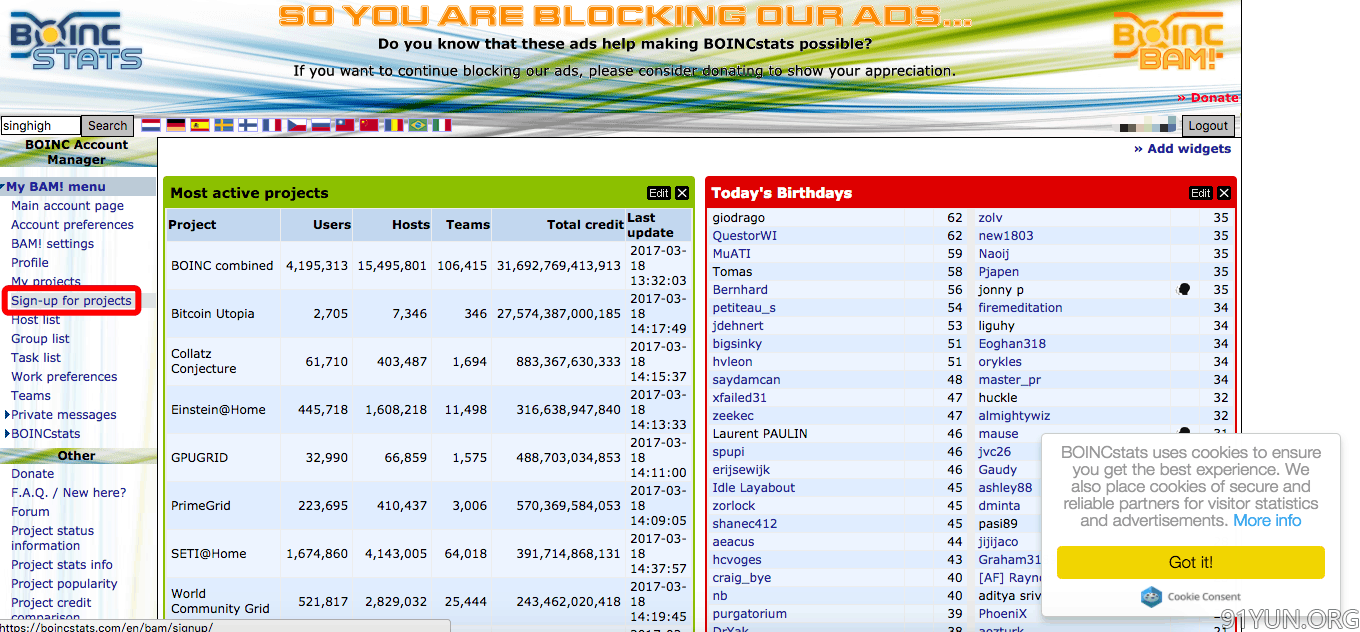Close the Today's Birthdays widget
Image resolution: width=1360 pixels, height=632 pixels.
pyautogui.click(x=1224, y=193)
